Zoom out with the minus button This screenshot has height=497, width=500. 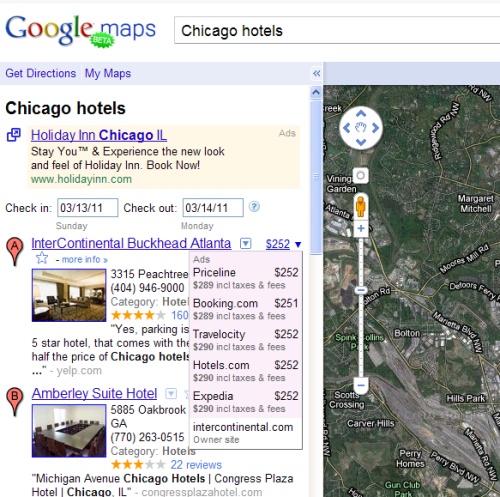[x=361, y=386]
